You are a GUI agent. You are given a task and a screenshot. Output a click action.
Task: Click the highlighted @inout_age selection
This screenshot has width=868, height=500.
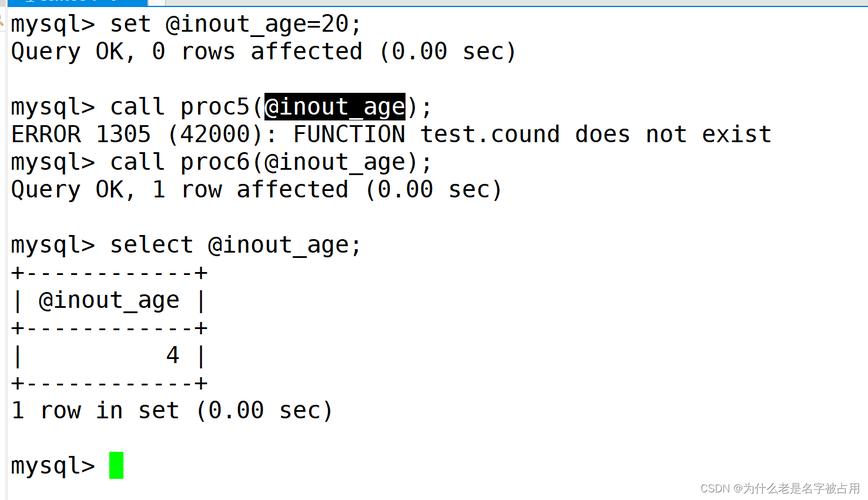(x=335, y=107)
